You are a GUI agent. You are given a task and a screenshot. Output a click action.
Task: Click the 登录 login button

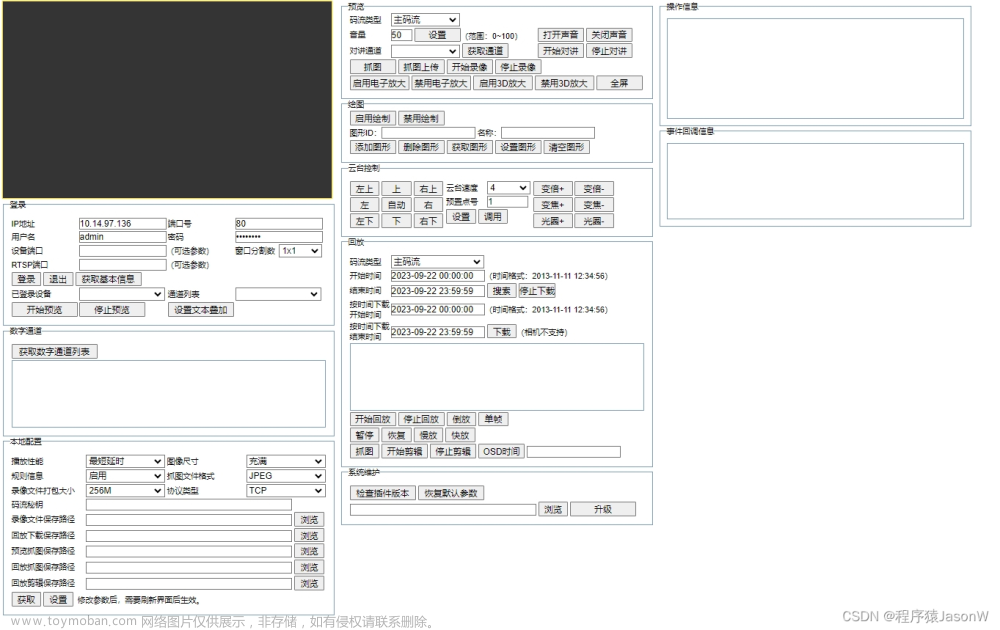point(26,279)
